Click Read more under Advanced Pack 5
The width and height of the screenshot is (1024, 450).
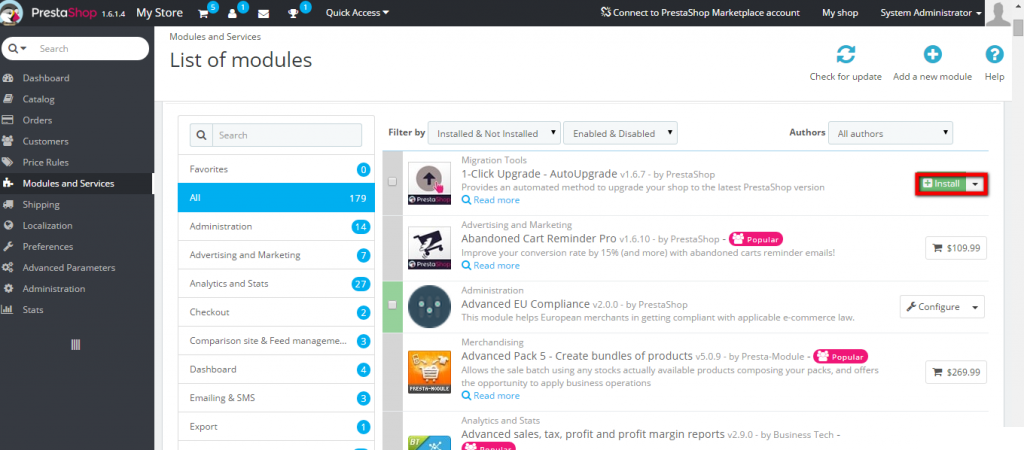(490, 396)
